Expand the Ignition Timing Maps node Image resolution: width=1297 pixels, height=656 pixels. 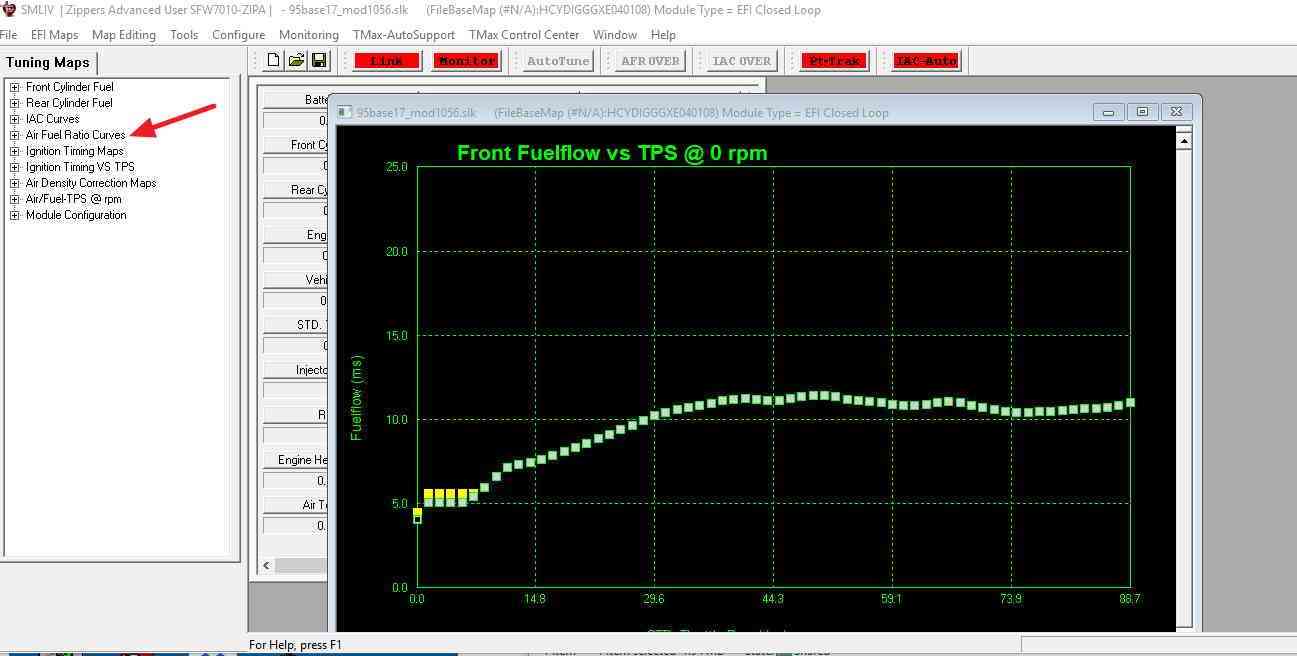tap(15, 151)
